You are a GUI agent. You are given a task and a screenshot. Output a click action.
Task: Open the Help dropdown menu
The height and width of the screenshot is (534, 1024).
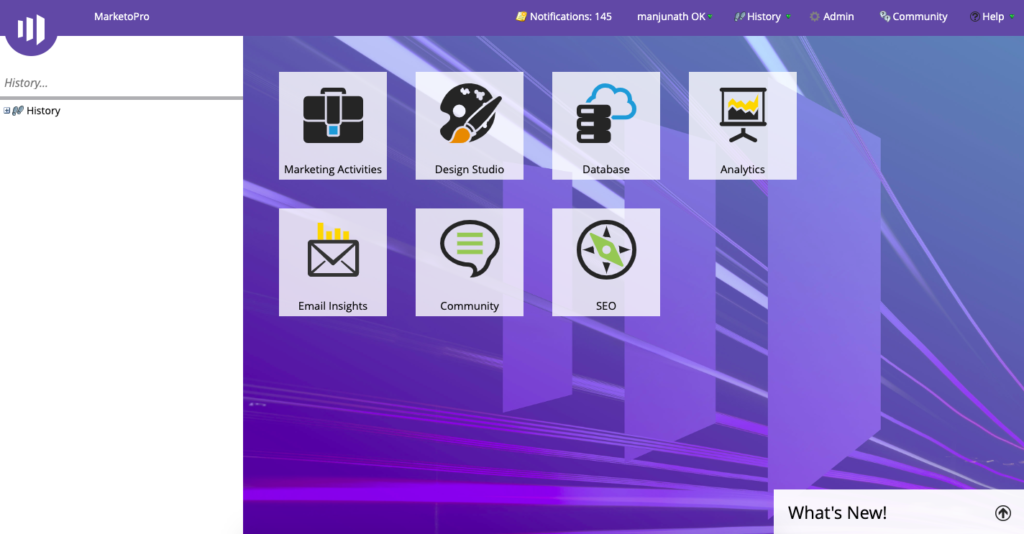pos(992,16)
